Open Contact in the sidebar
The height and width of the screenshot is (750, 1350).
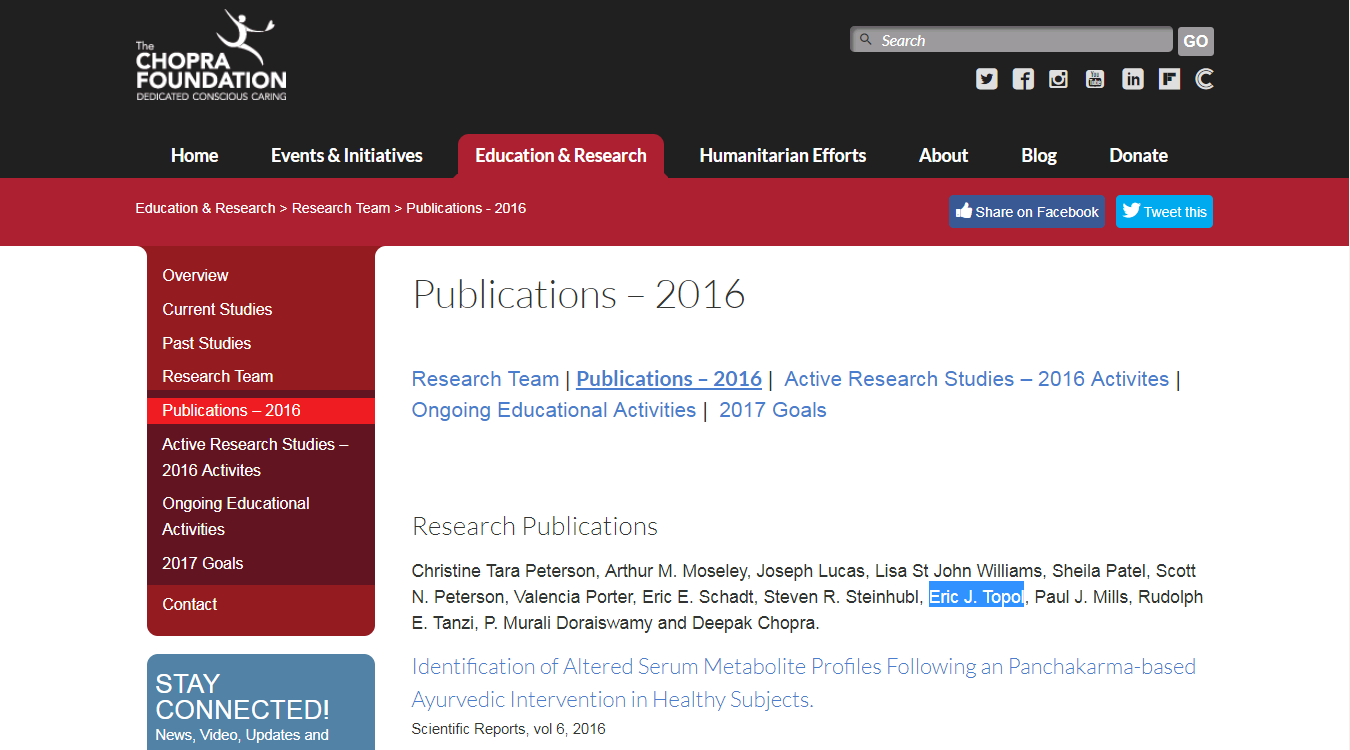190,604
